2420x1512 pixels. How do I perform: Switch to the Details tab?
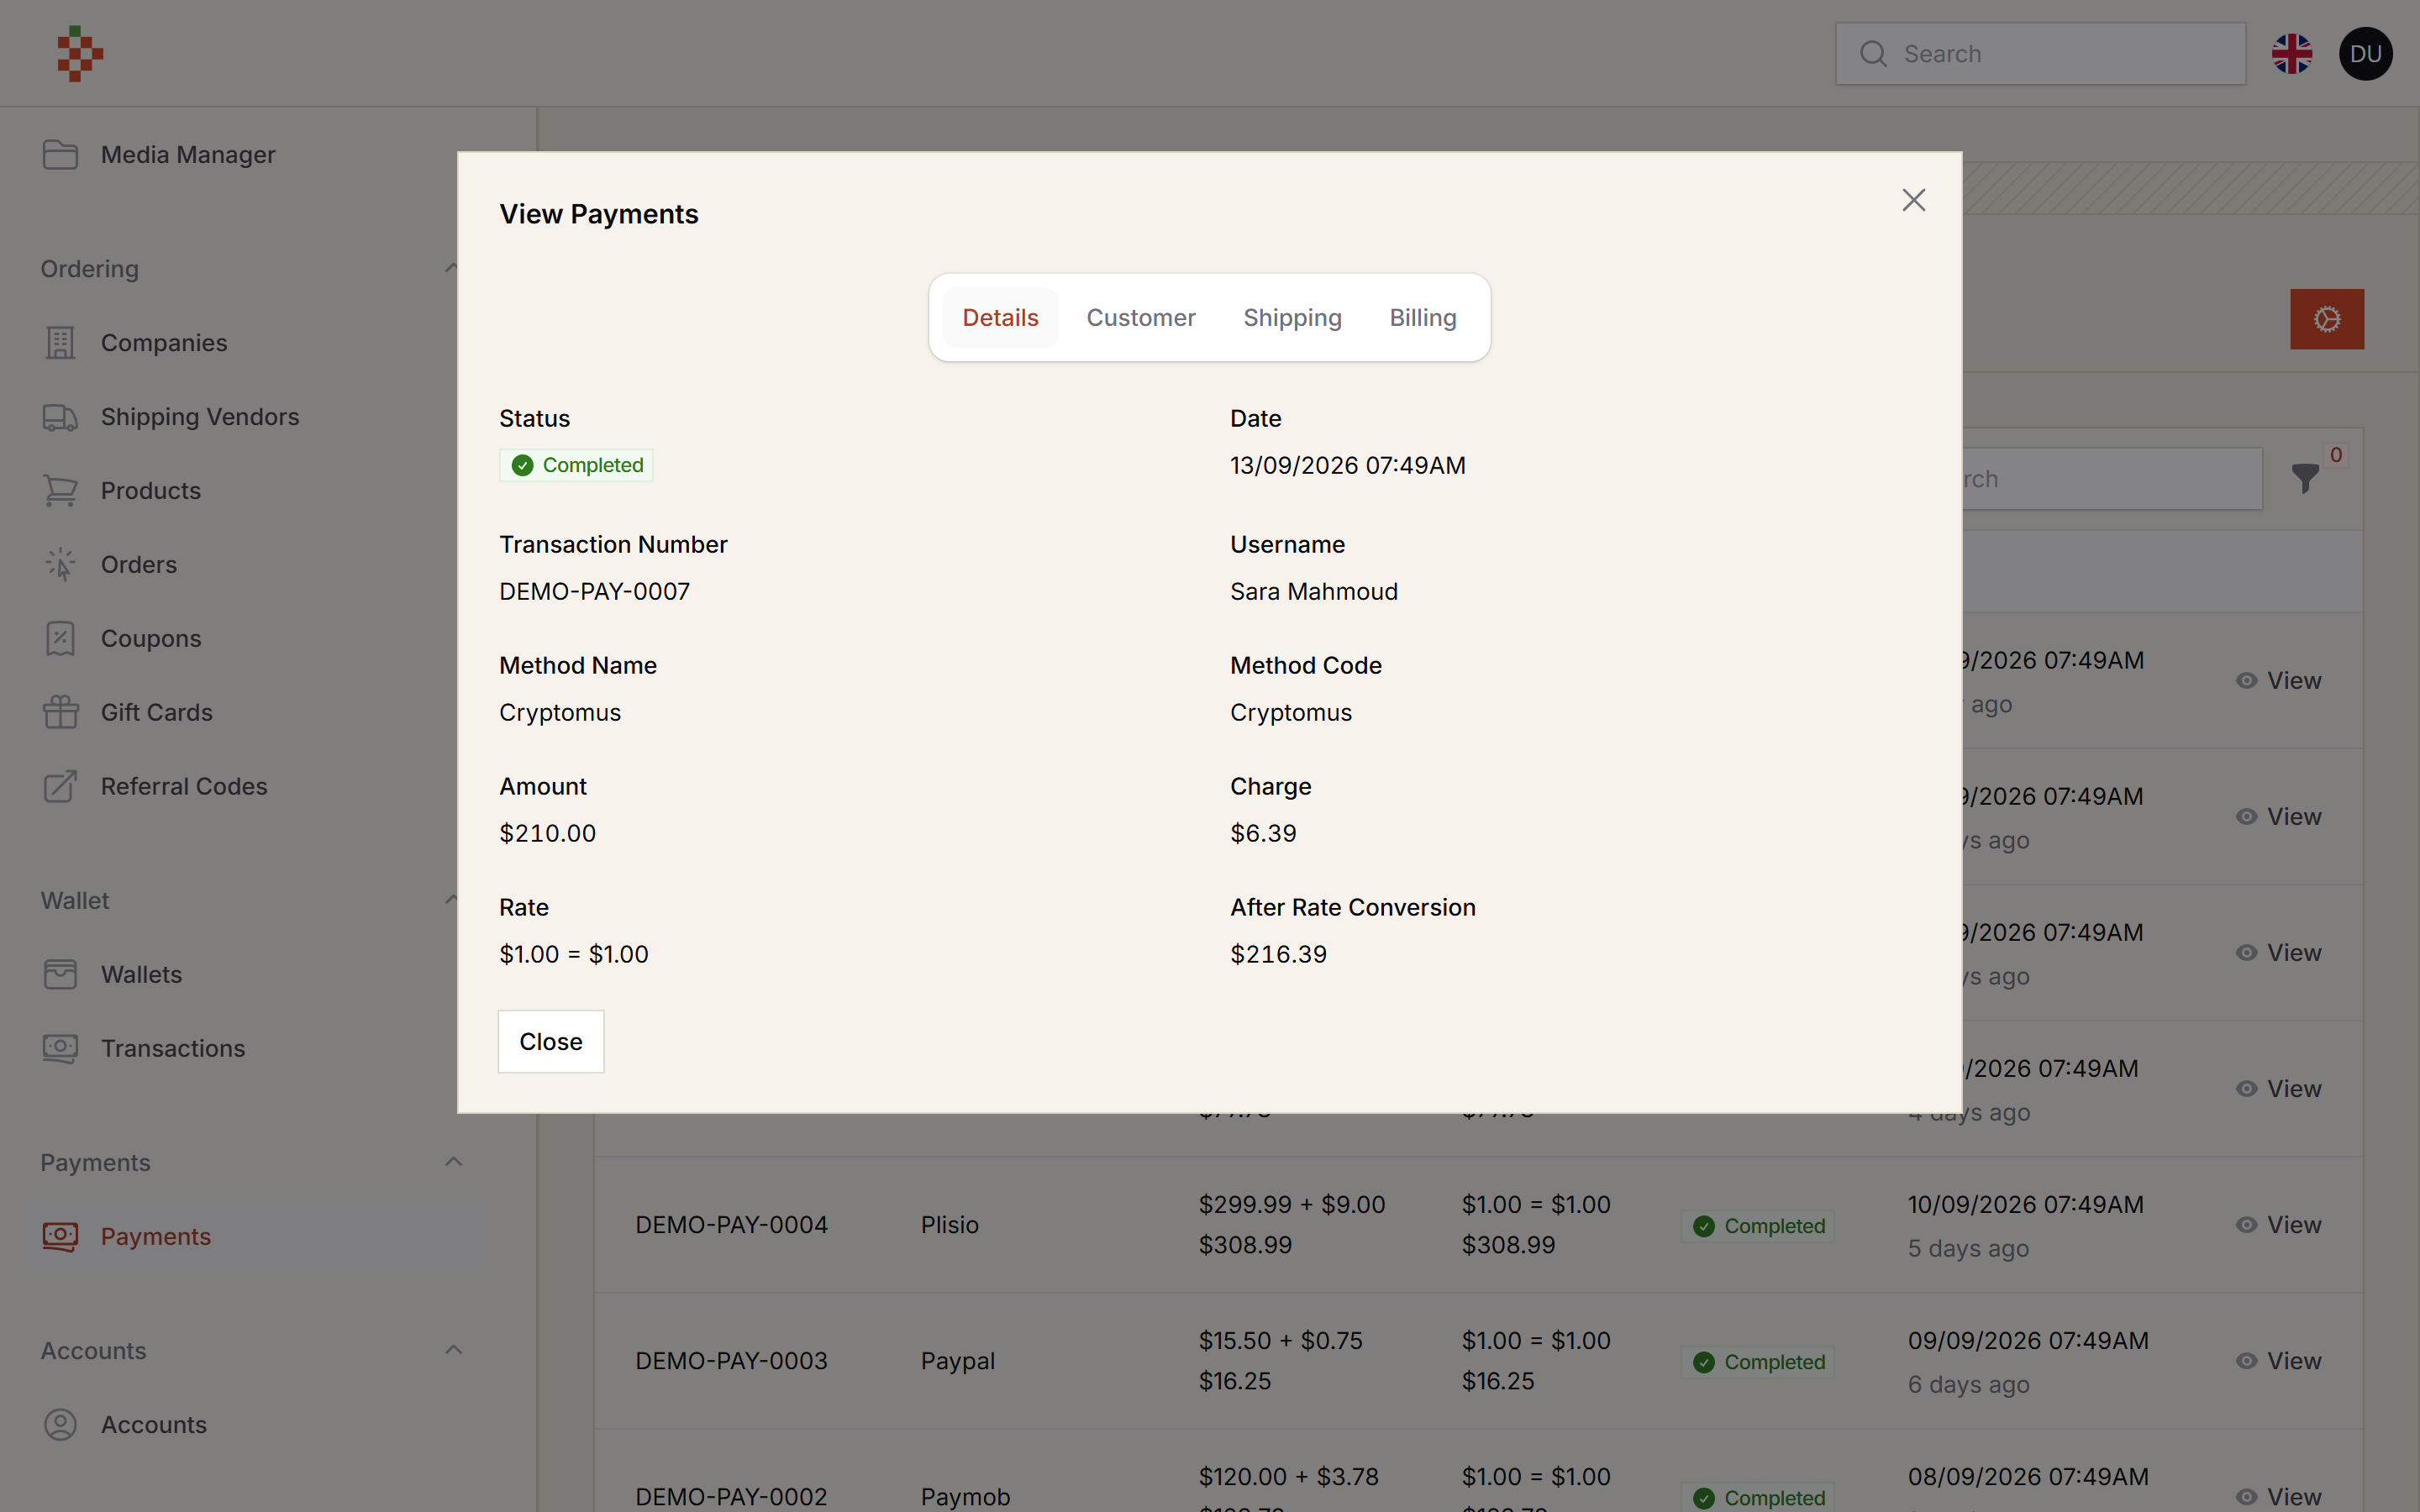[x=1000, y=318]
